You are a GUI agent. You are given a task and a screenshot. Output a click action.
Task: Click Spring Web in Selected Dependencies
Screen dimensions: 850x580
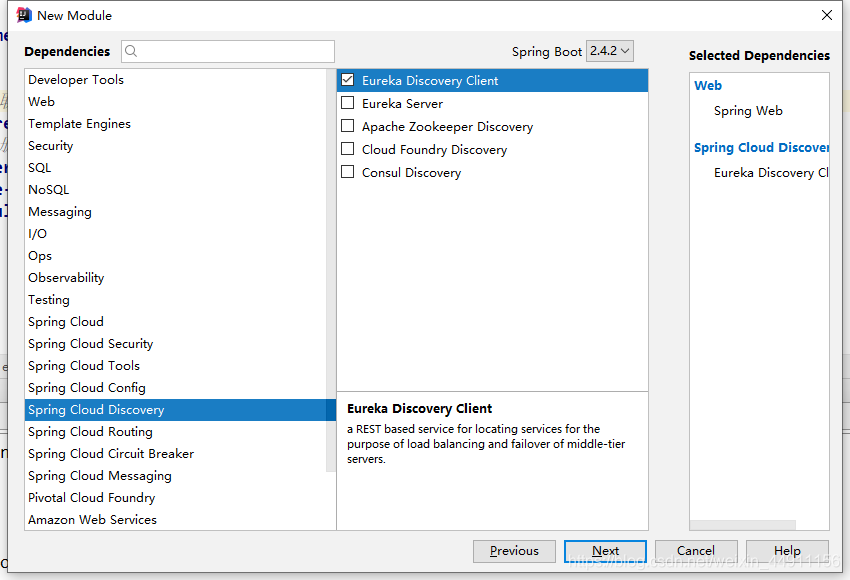(x=748, y=111)
